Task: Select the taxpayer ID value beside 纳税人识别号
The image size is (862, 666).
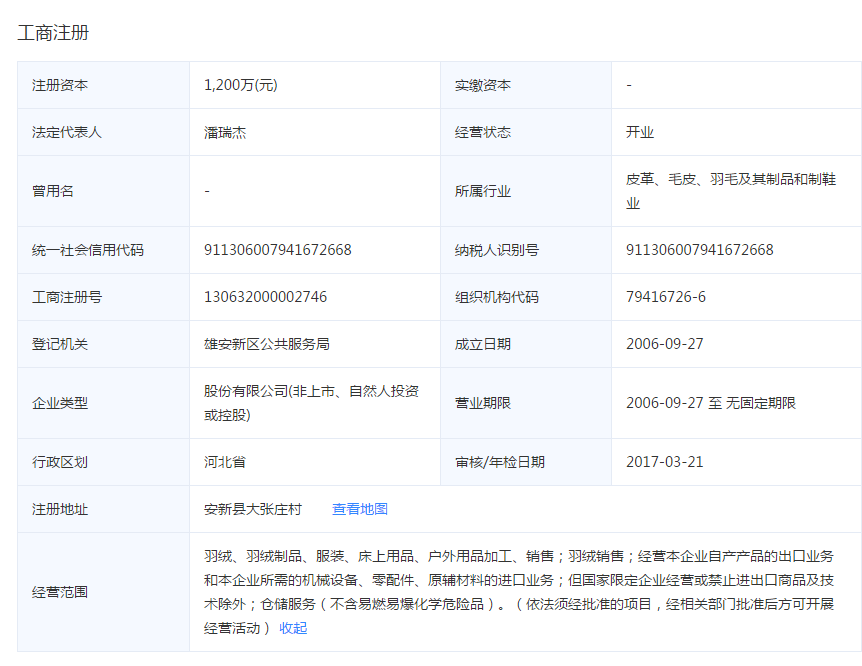Action: [700, 250]
